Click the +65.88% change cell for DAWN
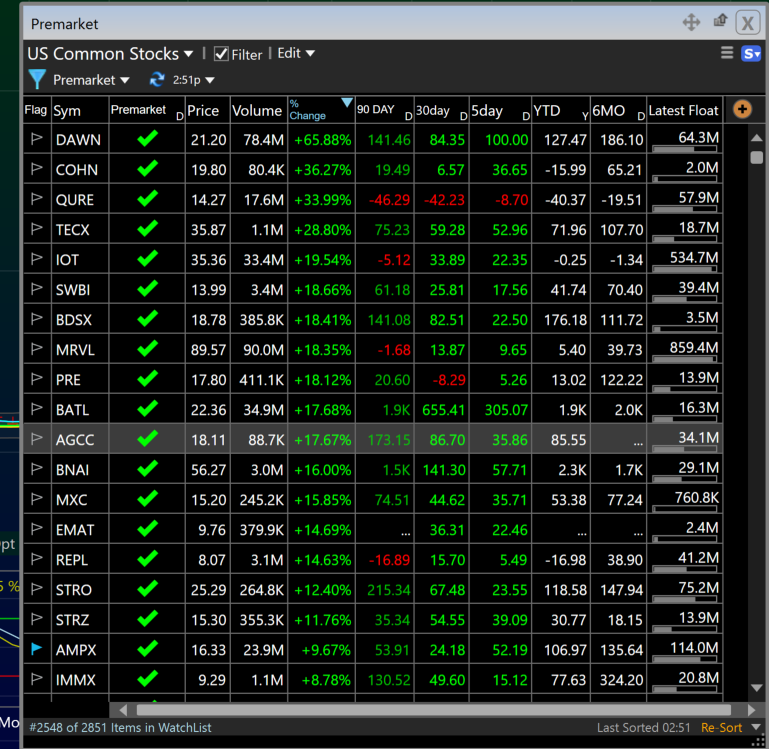The image size is (769, 749). 322,140
